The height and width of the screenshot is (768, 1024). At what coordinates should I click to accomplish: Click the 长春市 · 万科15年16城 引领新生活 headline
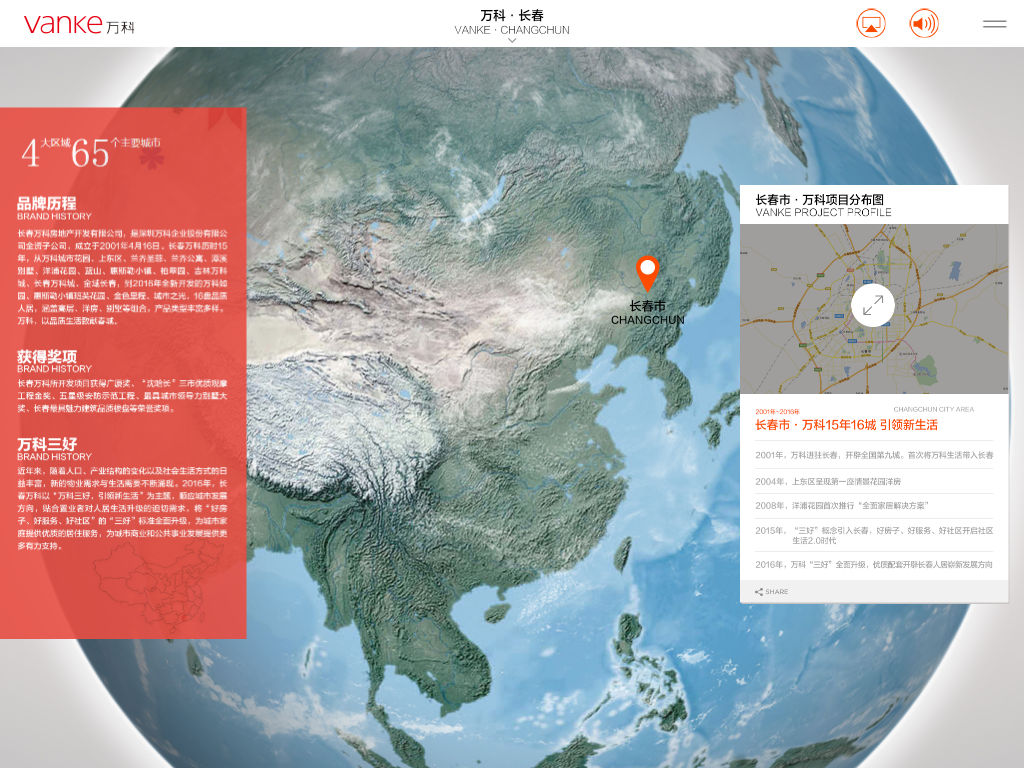point(846,425)
